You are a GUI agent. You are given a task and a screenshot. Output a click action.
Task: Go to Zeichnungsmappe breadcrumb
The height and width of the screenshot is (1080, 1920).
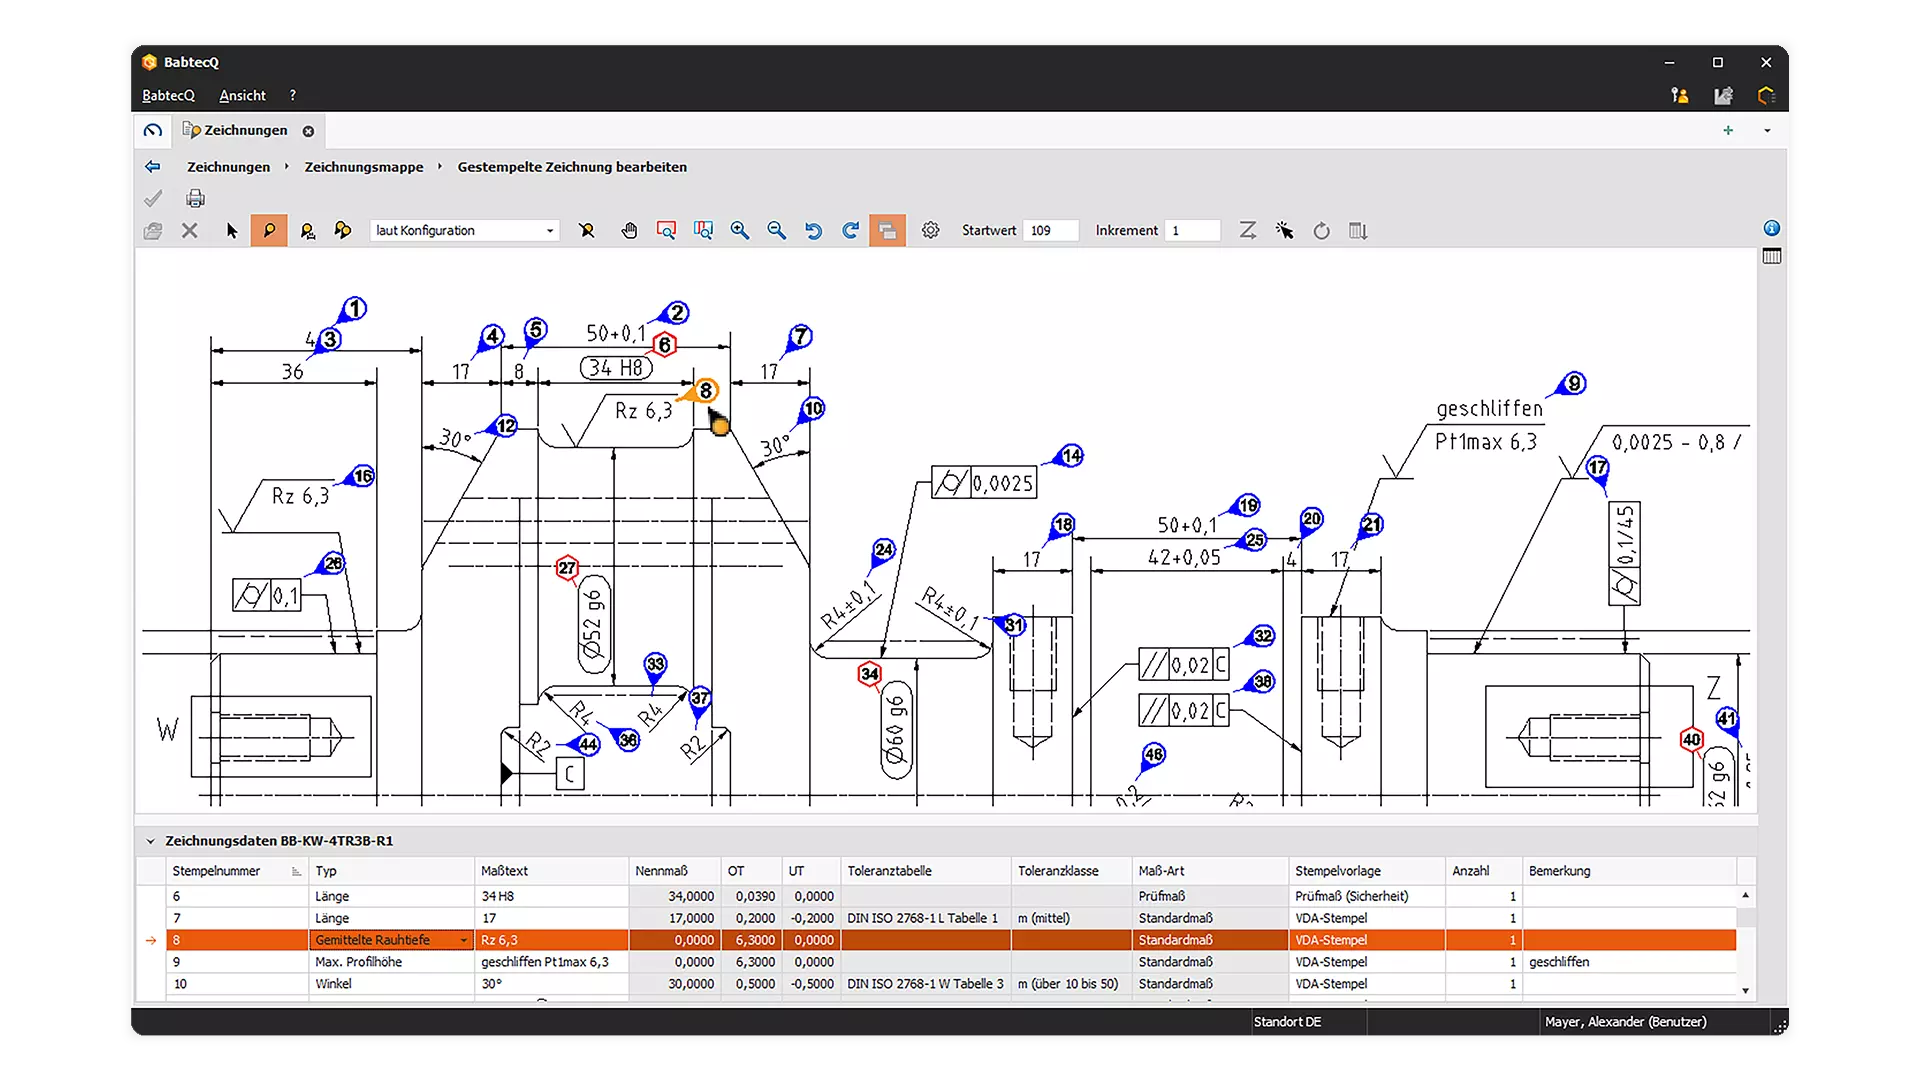coord(364,167)
